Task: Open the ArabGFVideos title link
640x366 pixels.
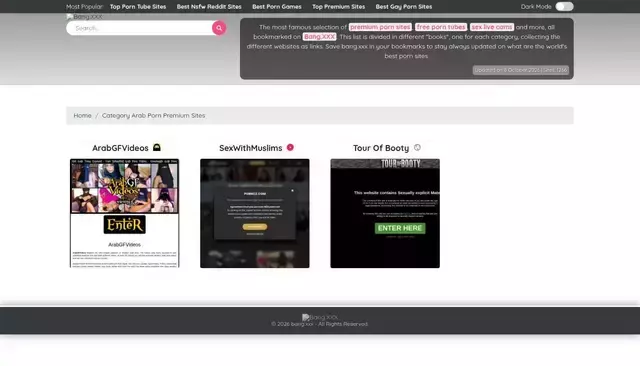Action: (120, 148)
